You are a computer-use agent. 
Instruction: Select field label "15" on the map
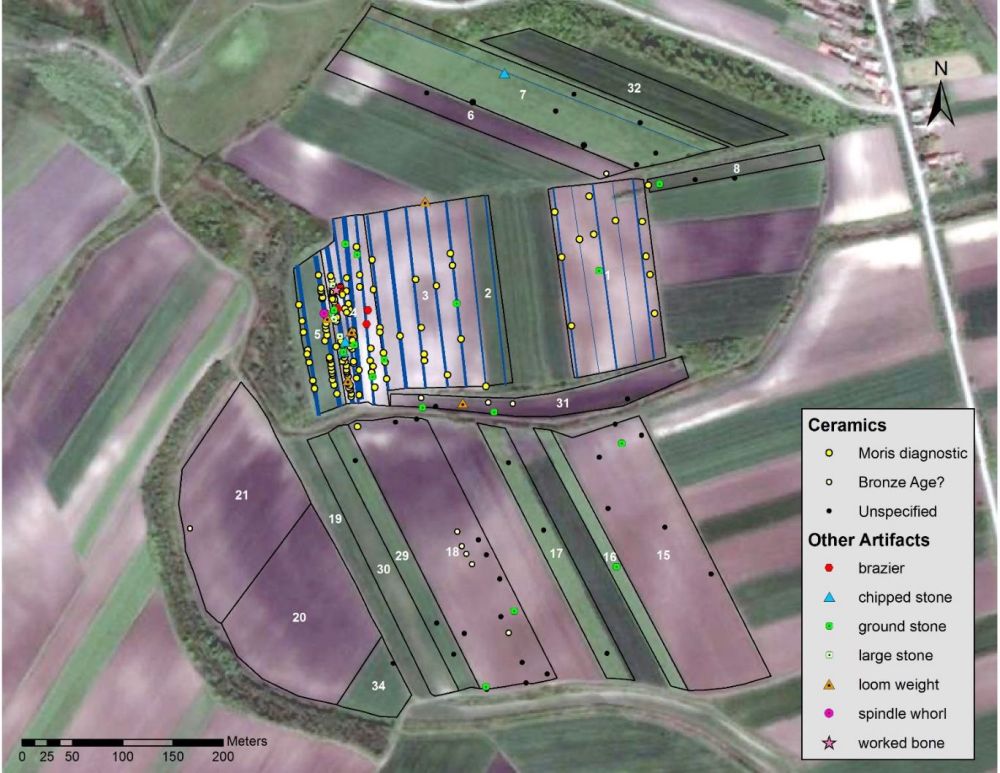pos(663,556)
